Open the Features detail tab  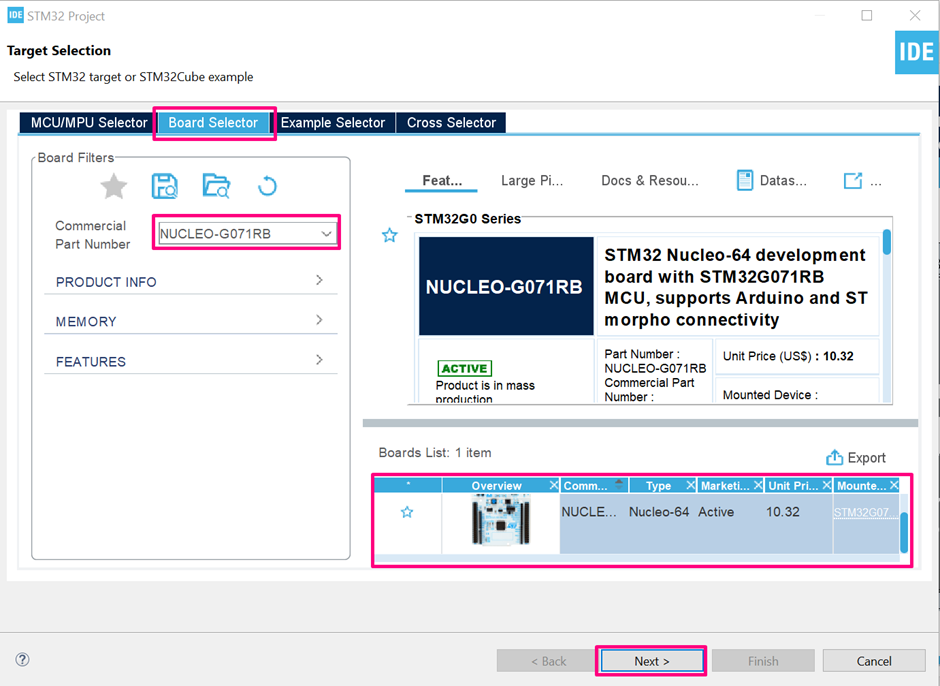pos(442,180)
